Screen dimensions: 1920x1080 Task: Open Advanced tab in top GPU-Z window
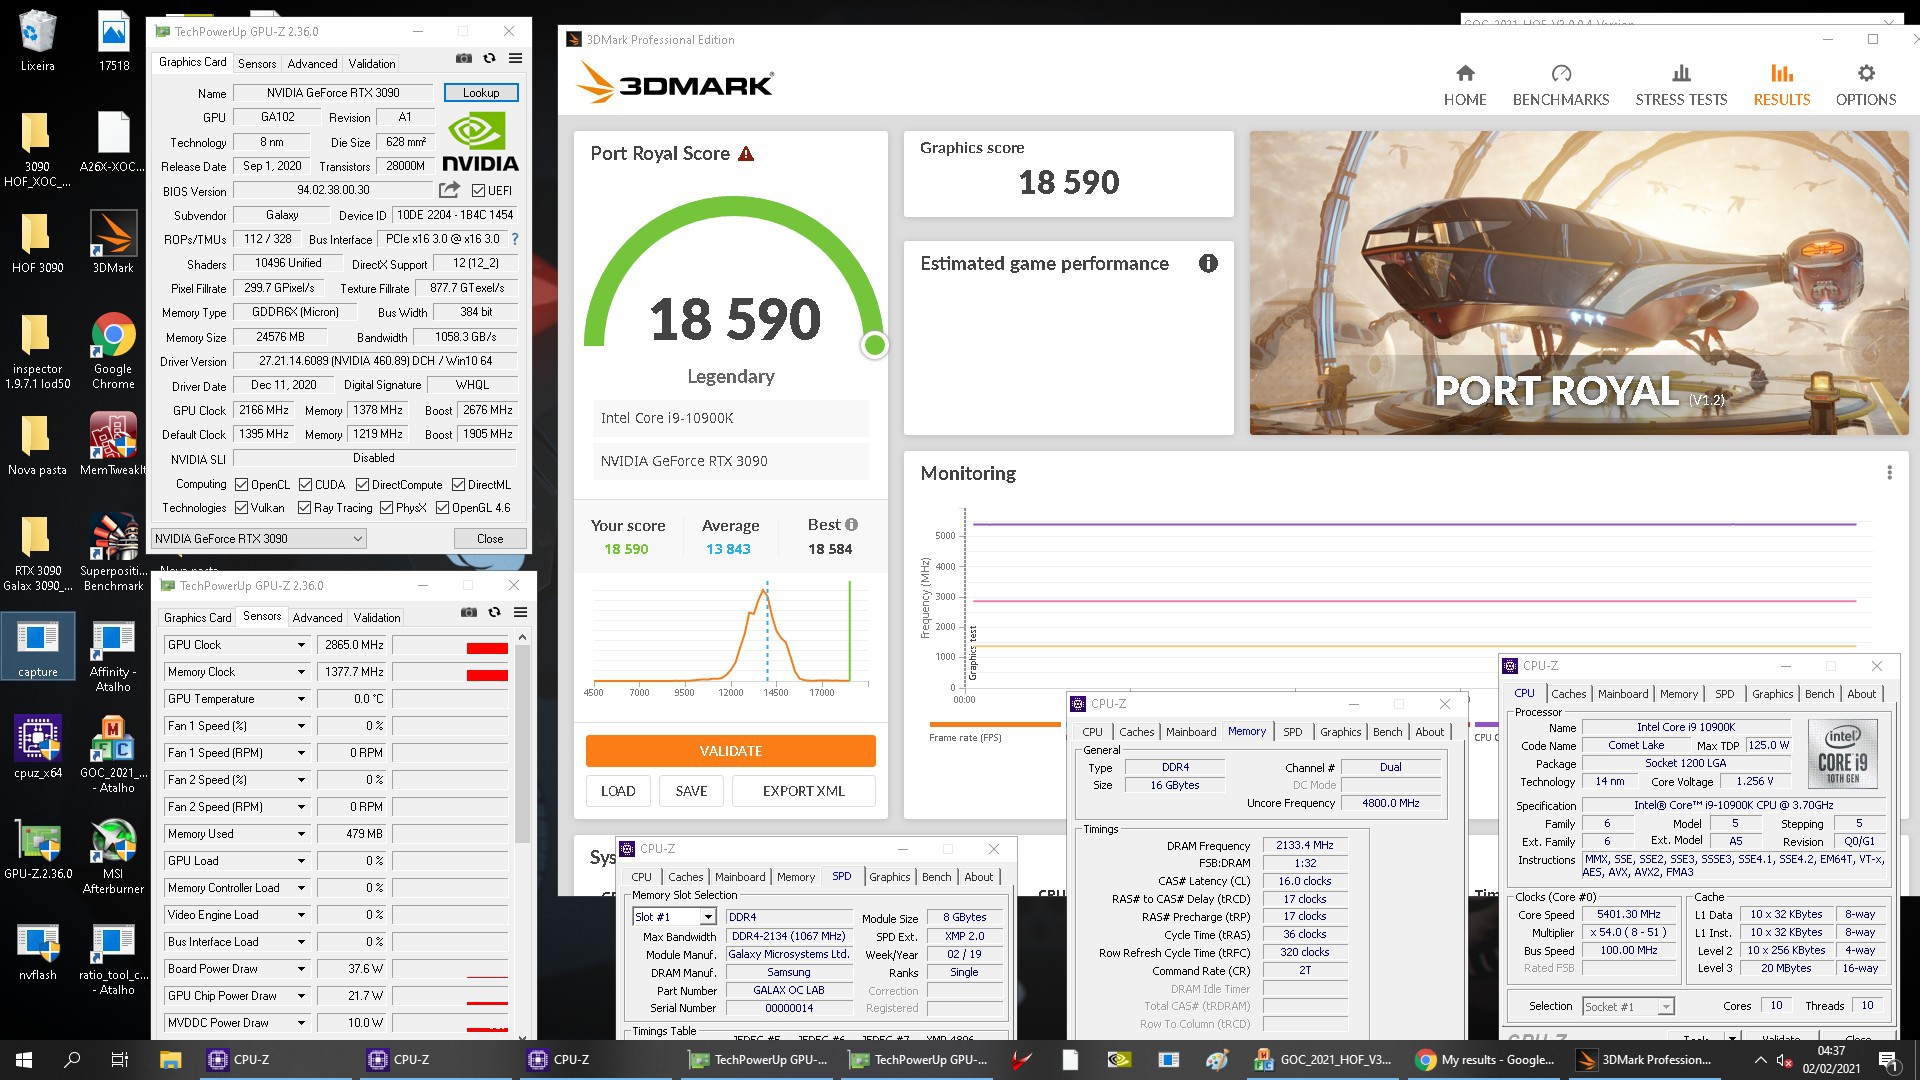point(312,64)
